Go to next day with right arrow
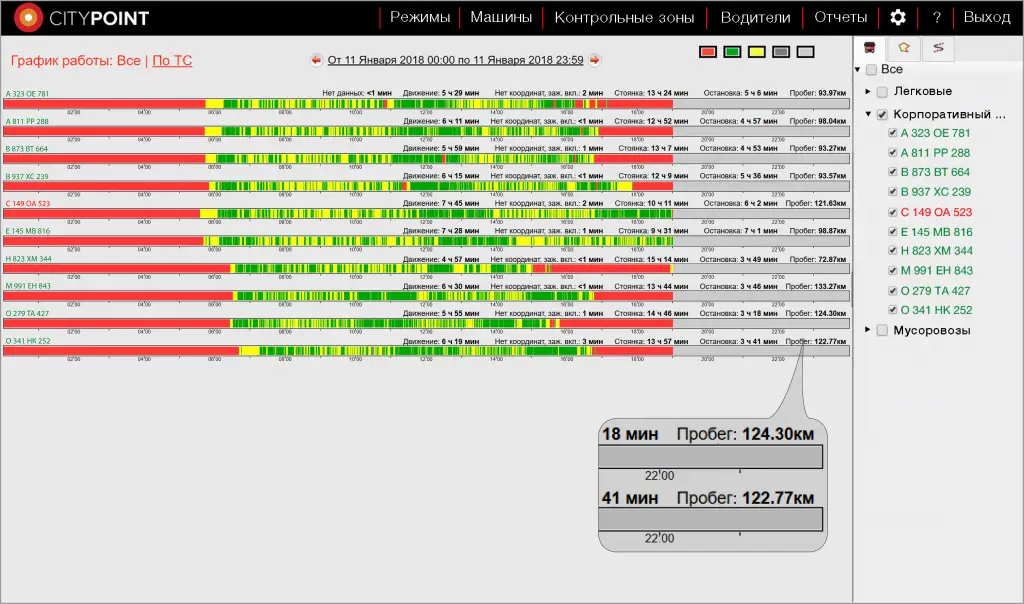This screenshot has height=604, width=1024. coord(595,60)
